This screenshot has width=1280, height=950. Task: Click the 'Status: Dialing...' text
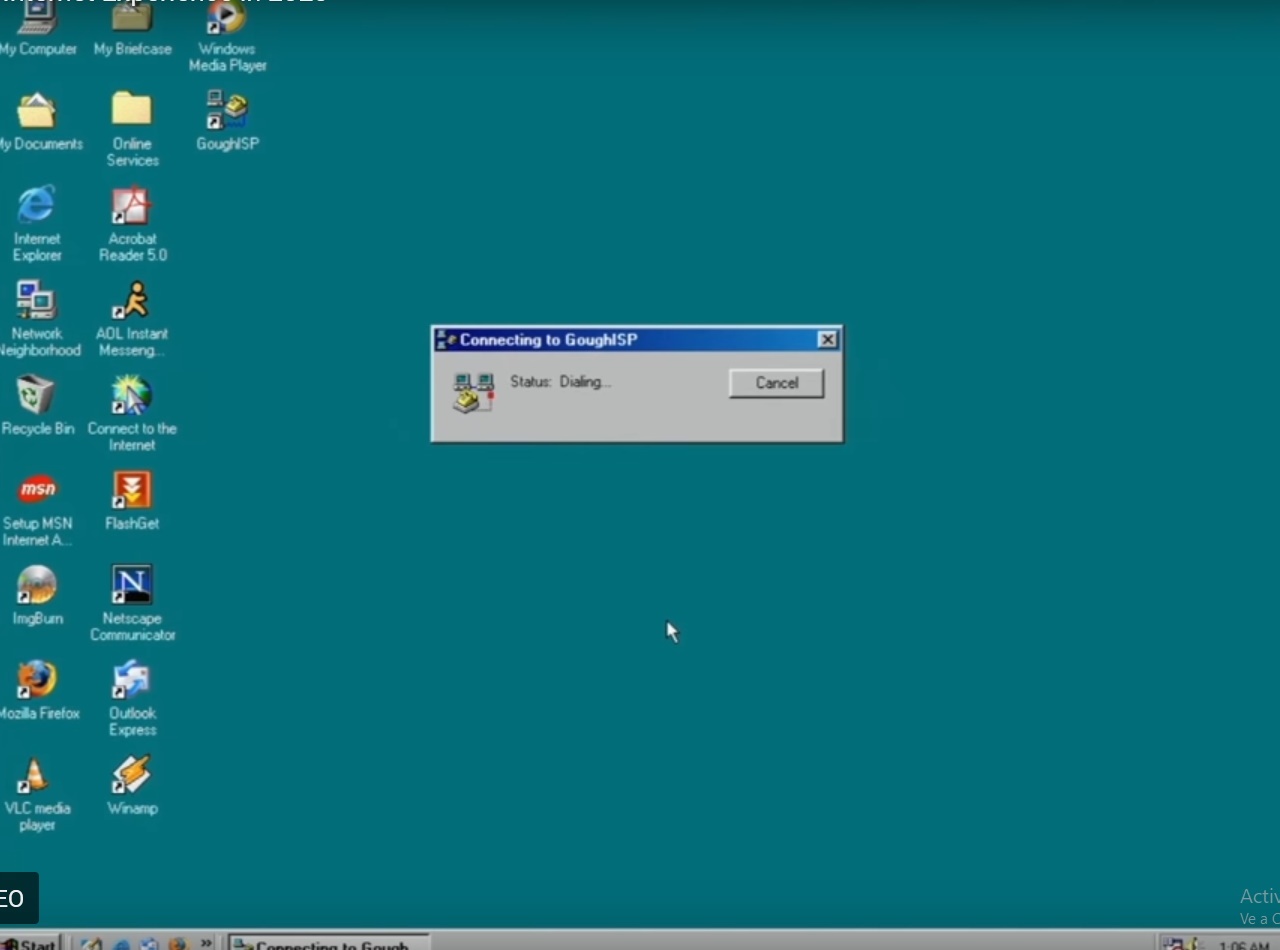pos(560,381)
